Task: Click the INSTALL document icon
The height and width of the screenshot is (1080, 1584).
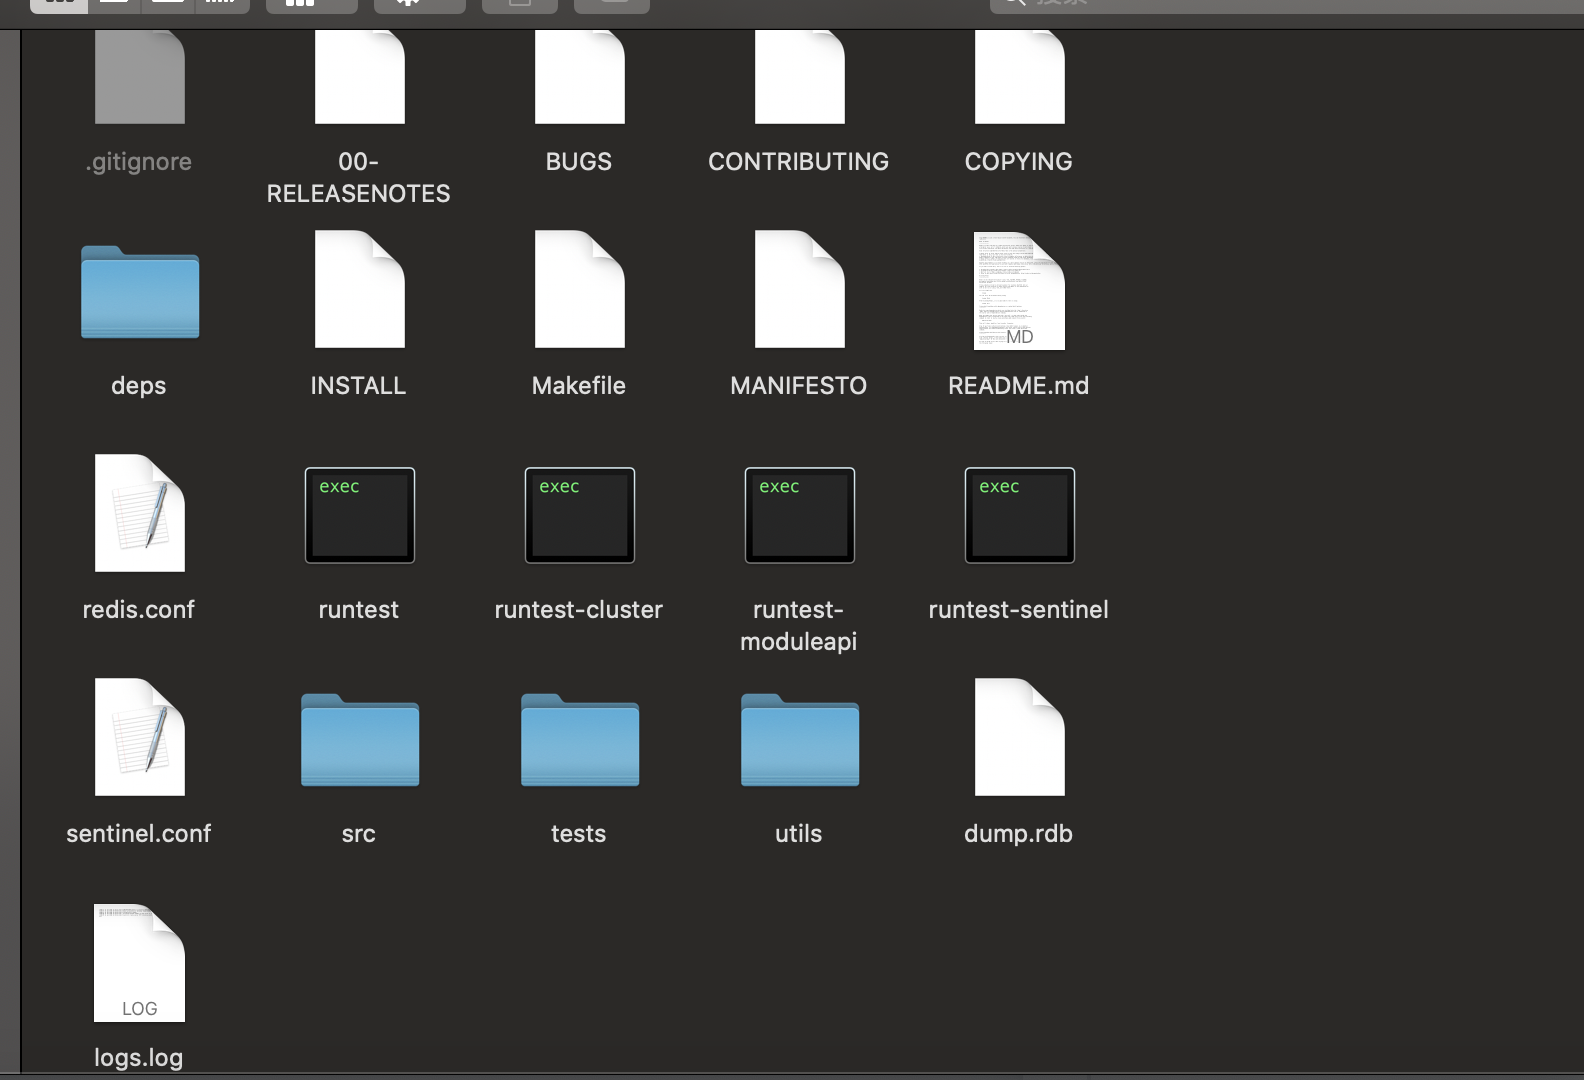Action: click(x=360, y=289)
